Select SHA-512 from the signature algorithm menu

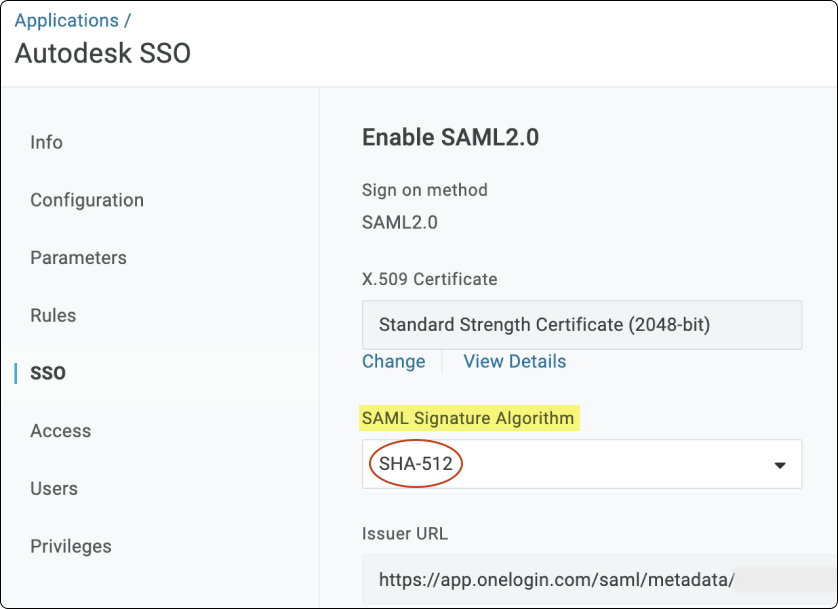(413, 463)
